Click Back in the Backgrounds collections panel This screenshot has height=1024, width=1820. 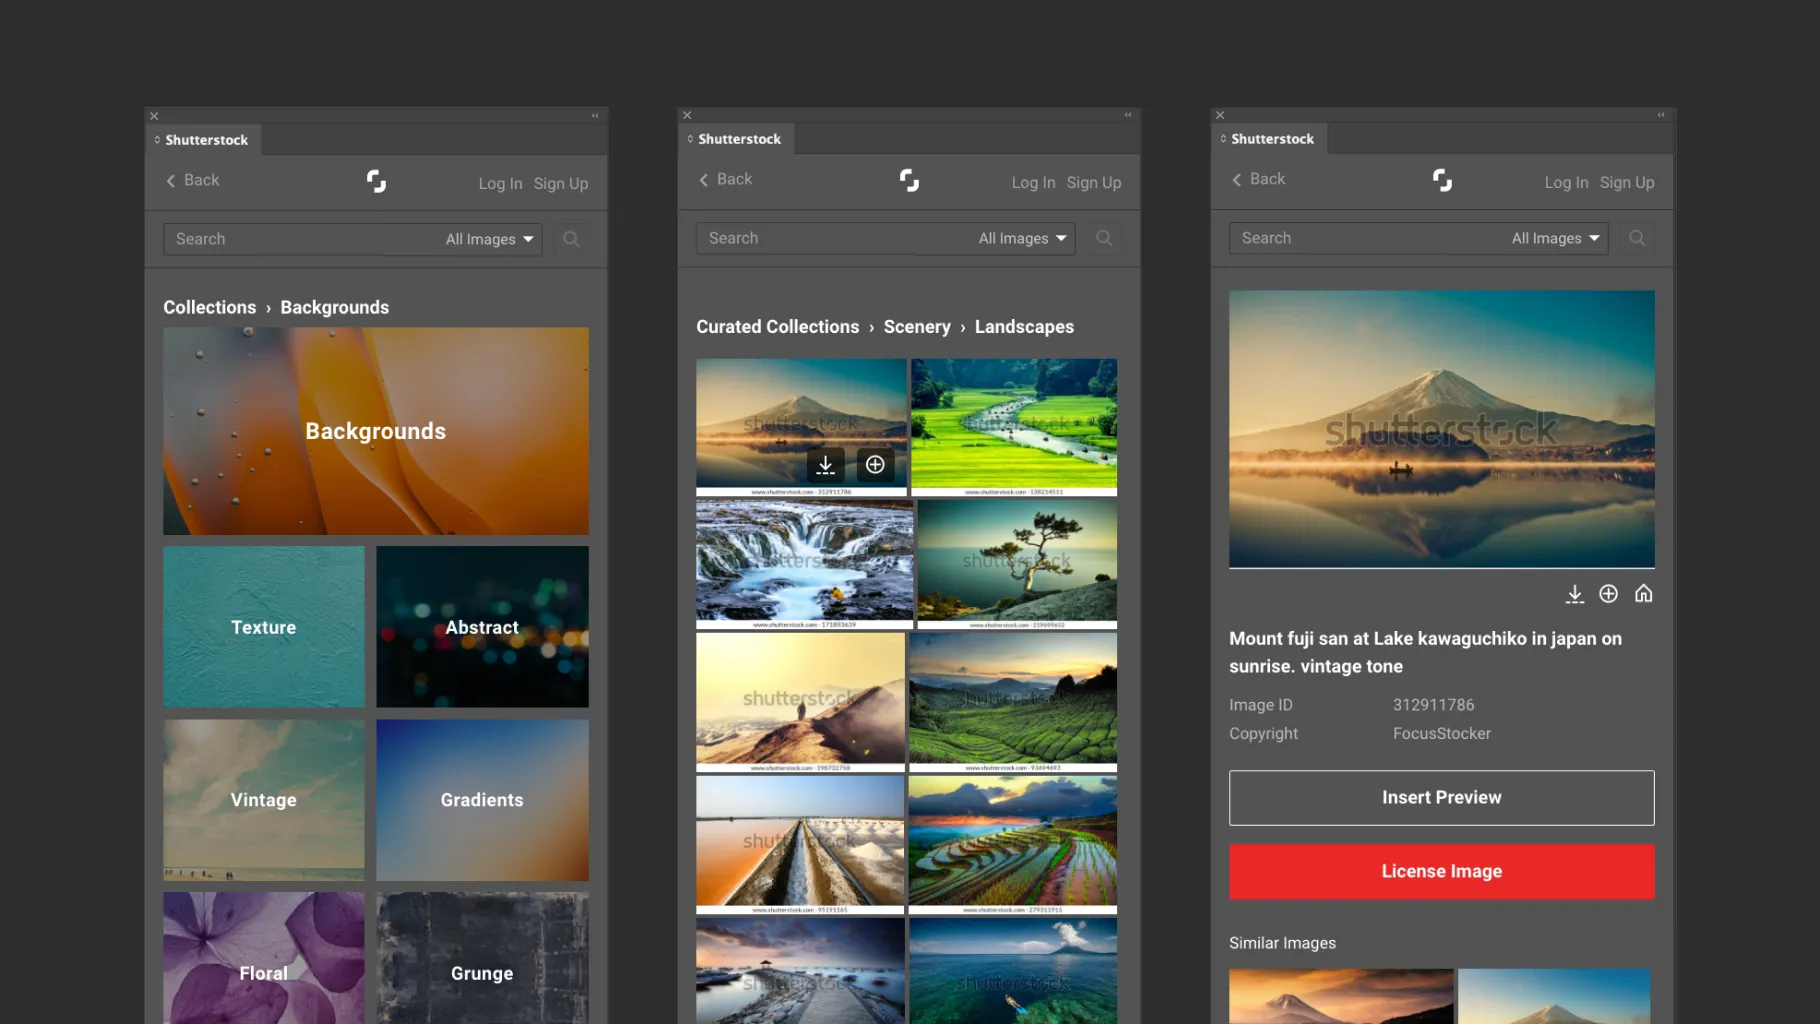coord(192,180)
